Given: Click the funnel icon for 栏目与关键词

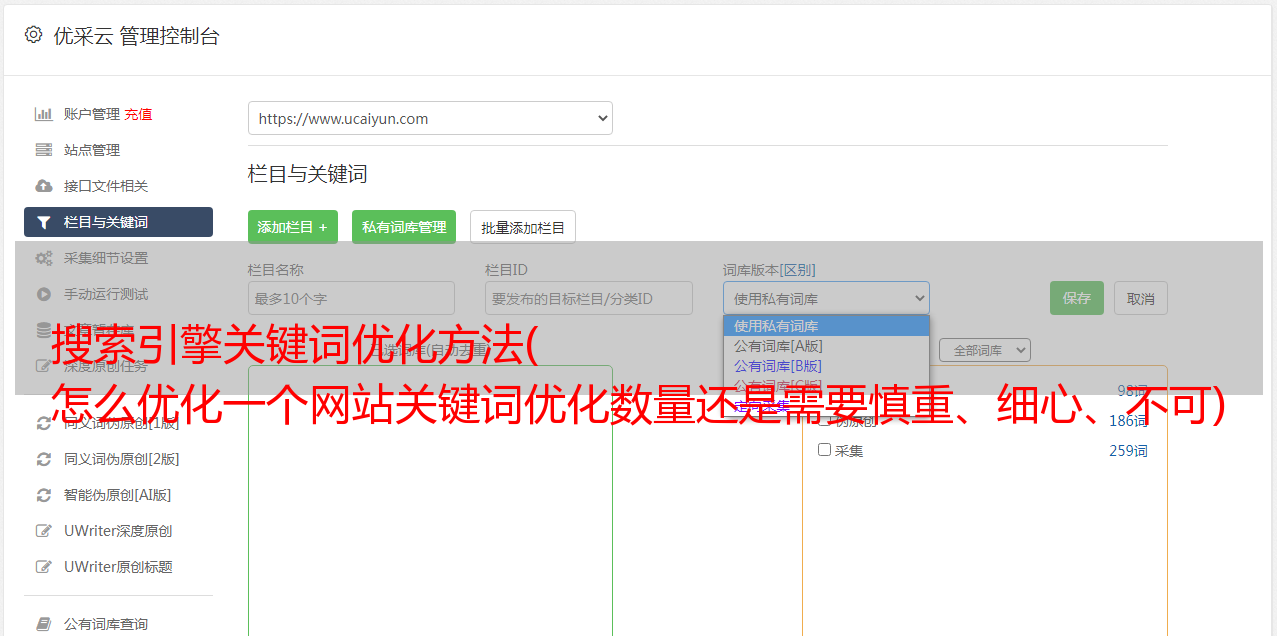Looking at the screenshot, I should pyautogui.click(x=44, y=222).
